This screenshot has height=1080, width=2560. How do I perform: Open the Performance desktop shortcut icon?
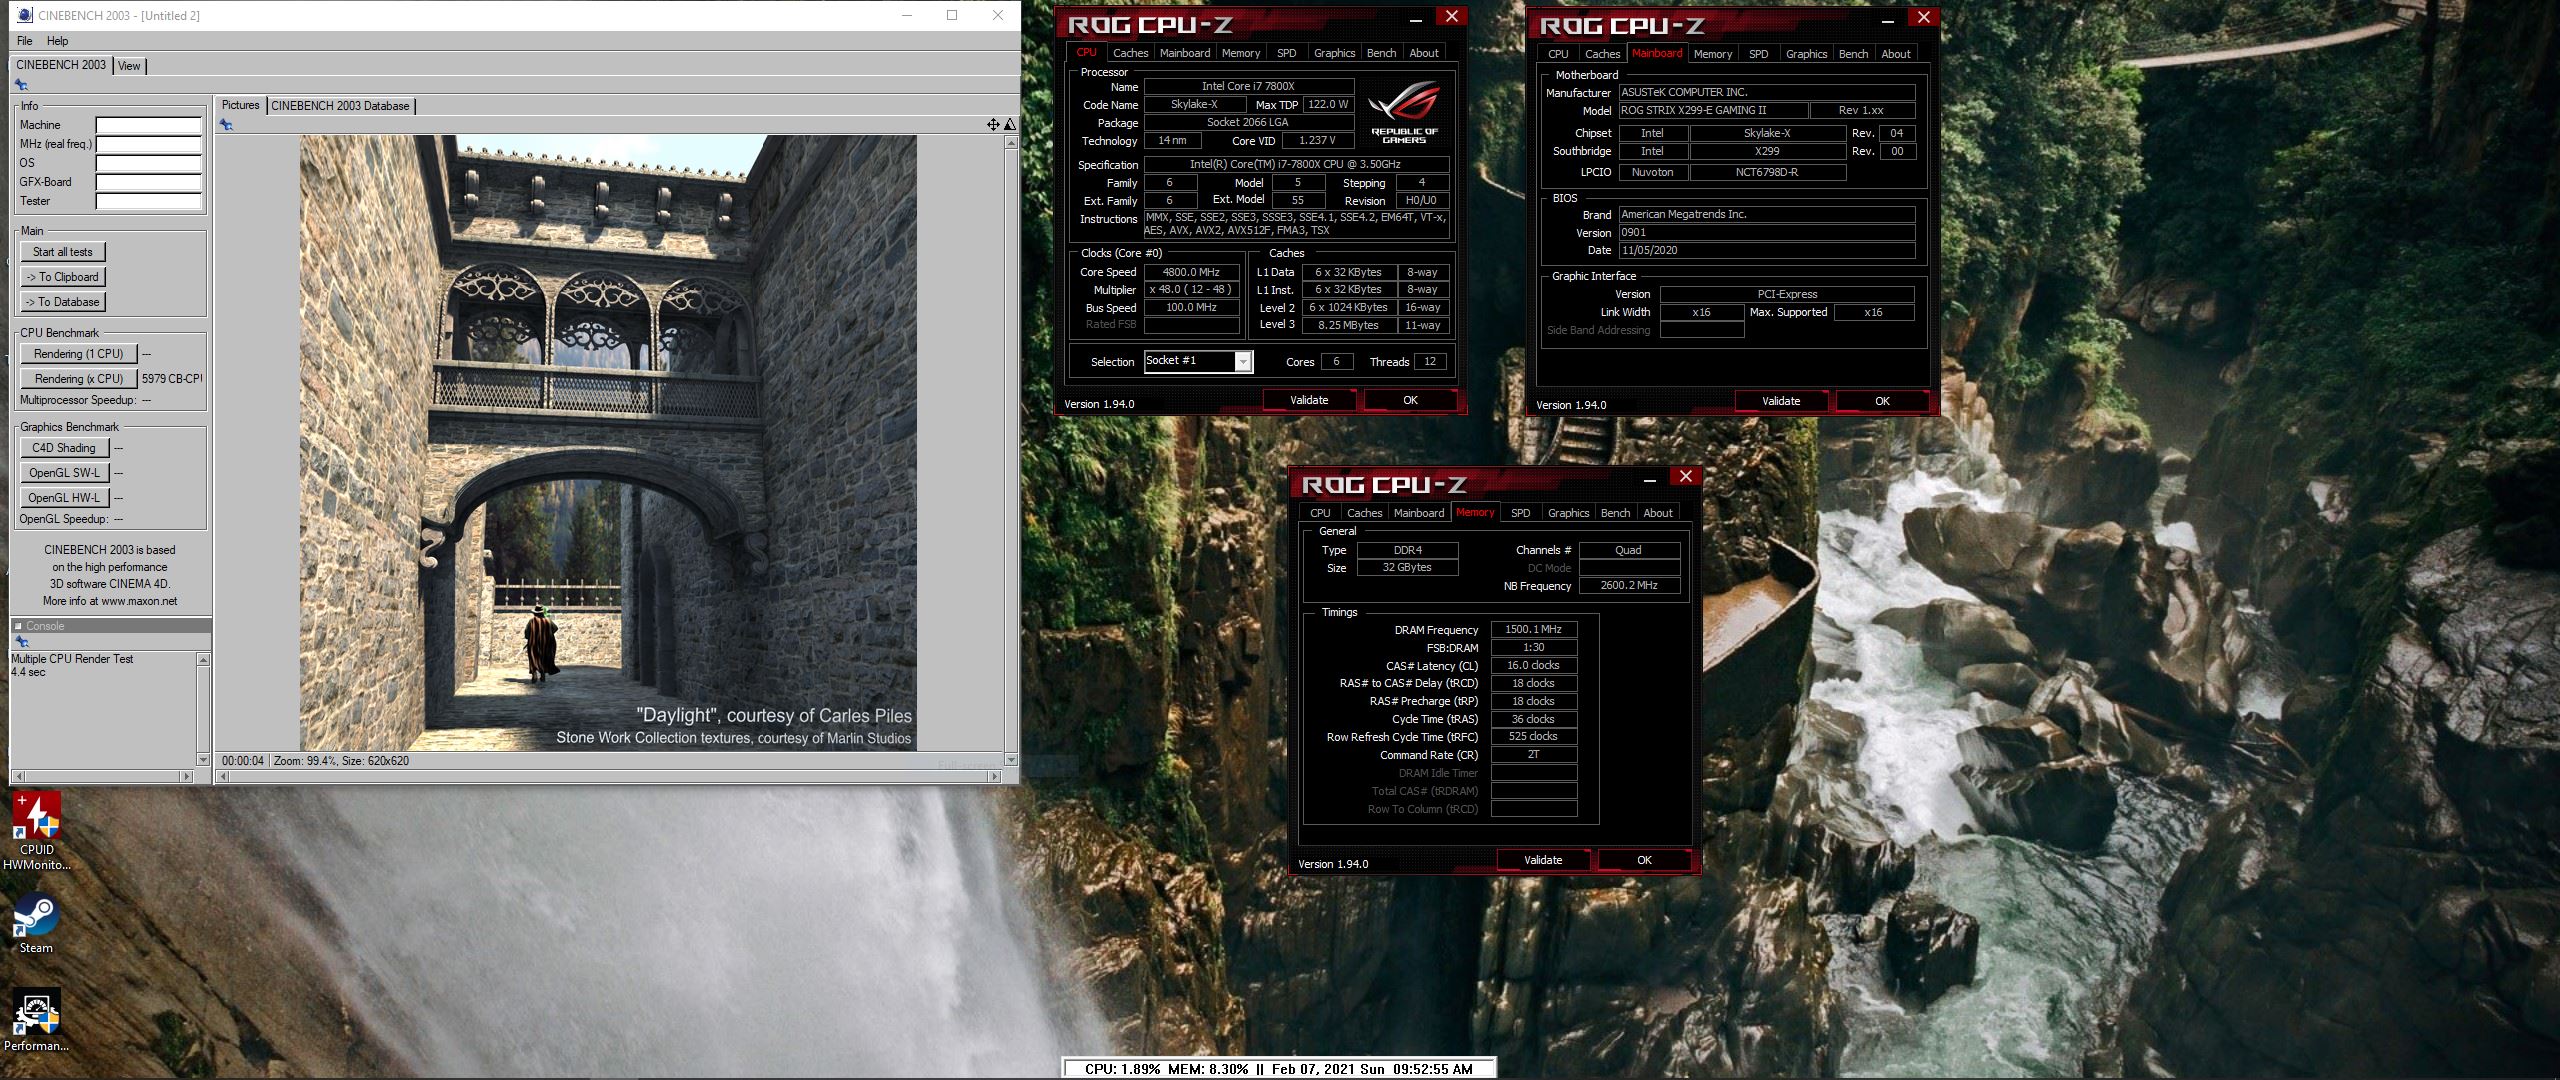(36, 1020)
